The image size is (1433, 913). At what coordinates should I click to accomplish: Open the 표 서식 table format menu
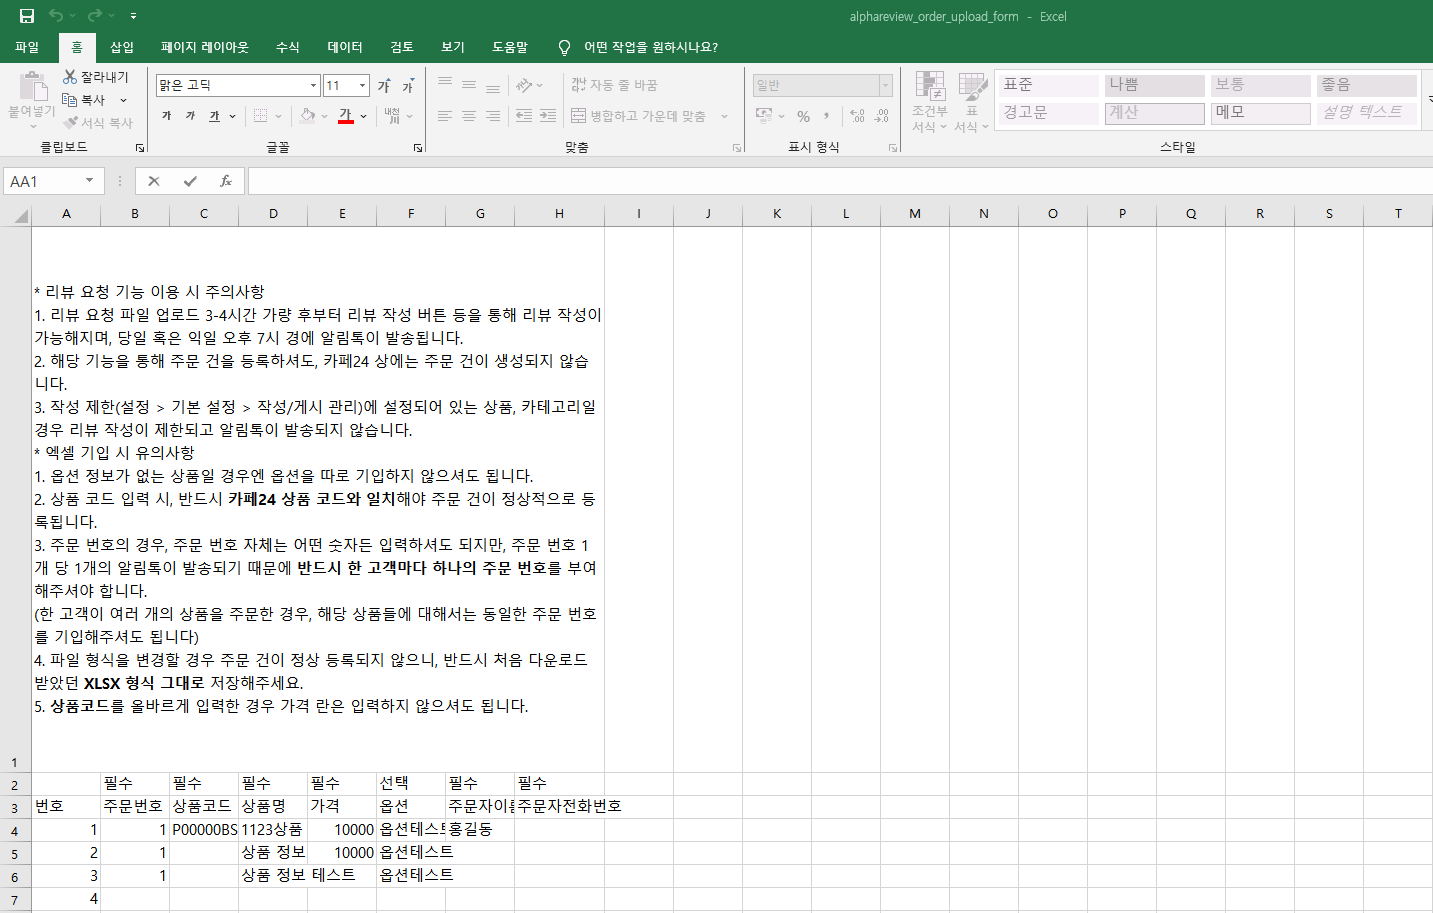pyautogui.click(x=972, y=102)
